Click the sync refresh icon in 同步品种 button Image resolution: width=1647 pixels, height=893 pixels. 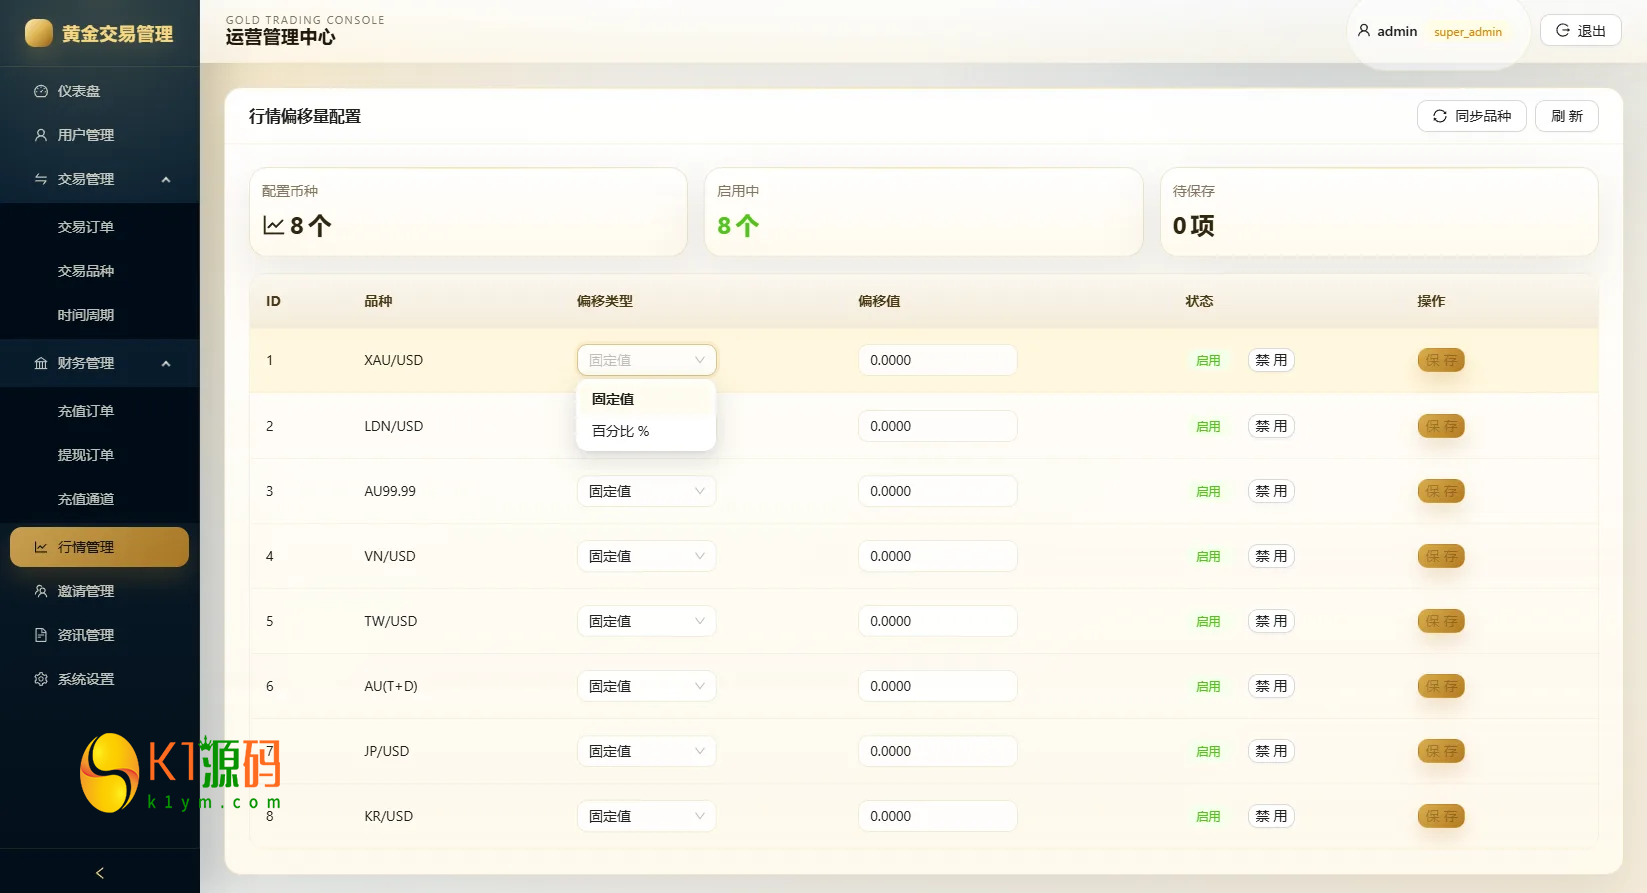[x=1440, y=116]
